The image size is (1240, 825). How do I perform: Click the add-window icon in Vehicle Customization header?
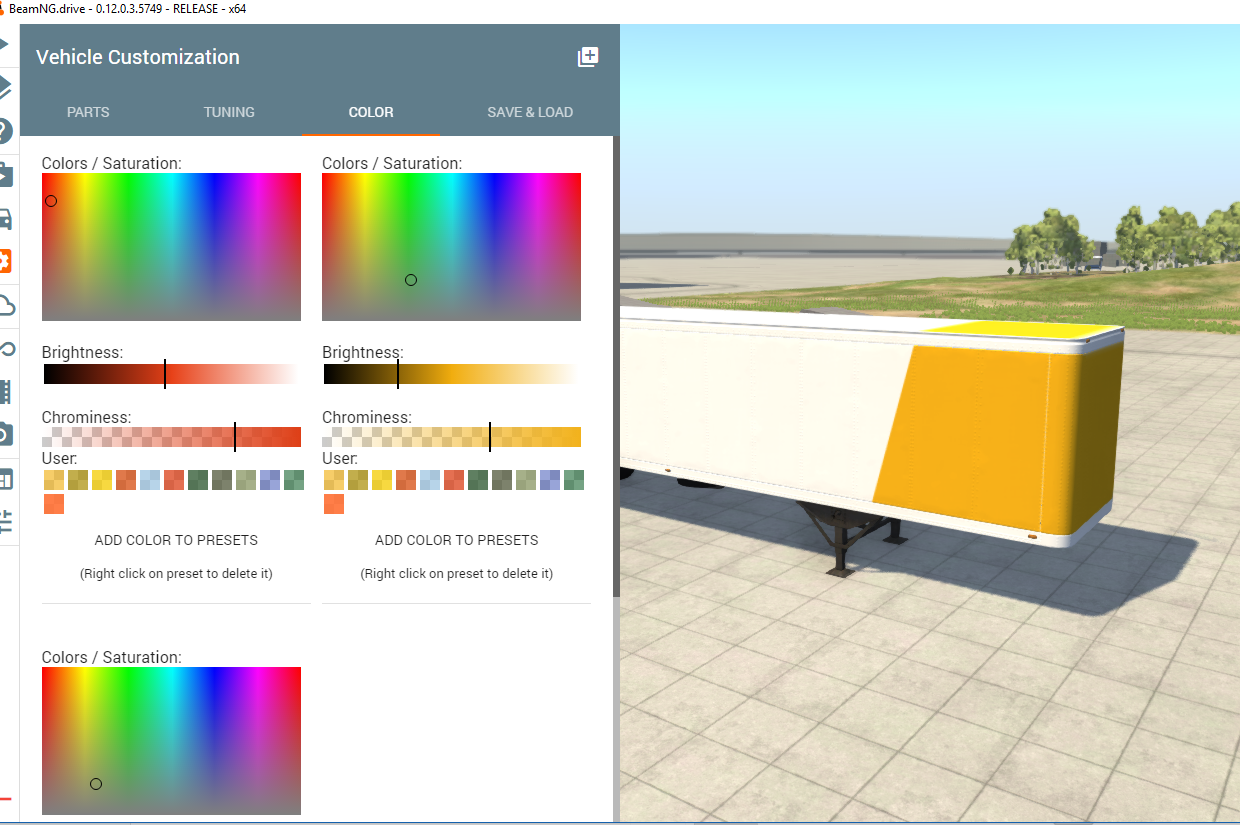tap(588, 57)
